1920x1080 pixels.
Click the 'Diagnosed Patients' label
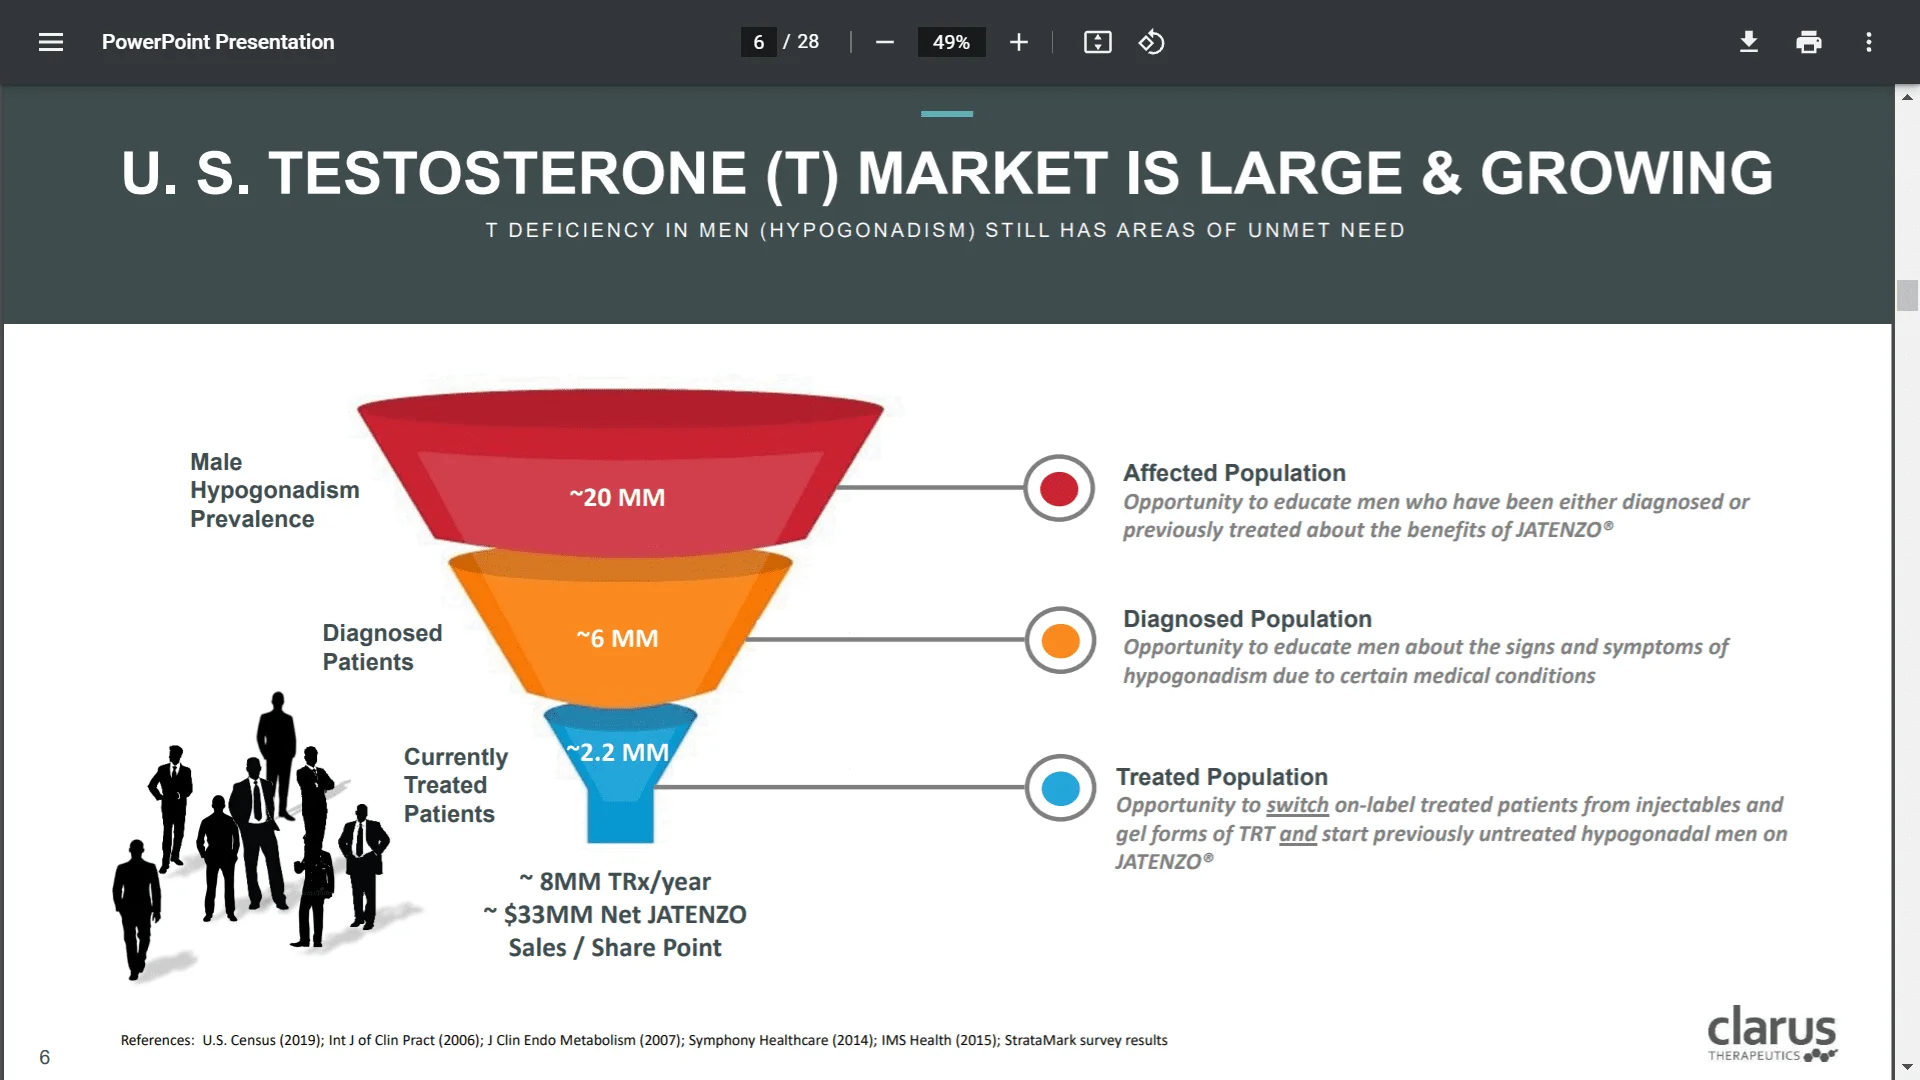[382, 647]
